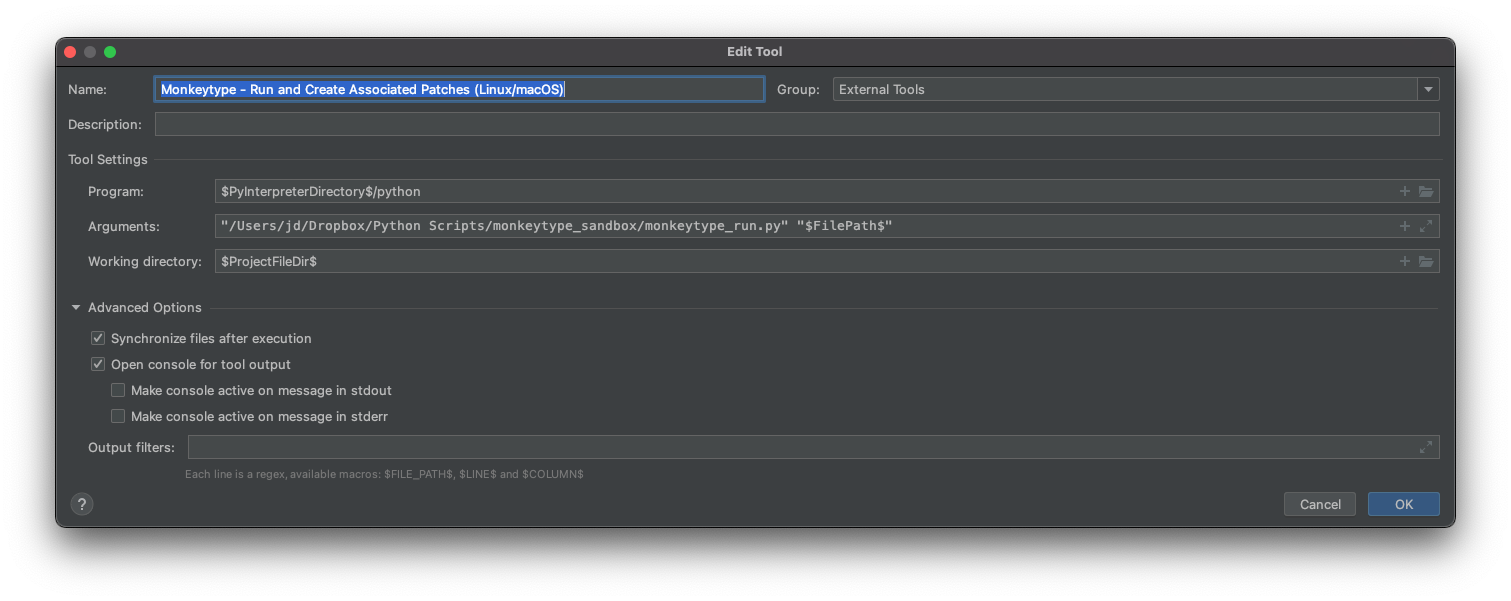Insert macro into Working directory field

(1405, 261)
